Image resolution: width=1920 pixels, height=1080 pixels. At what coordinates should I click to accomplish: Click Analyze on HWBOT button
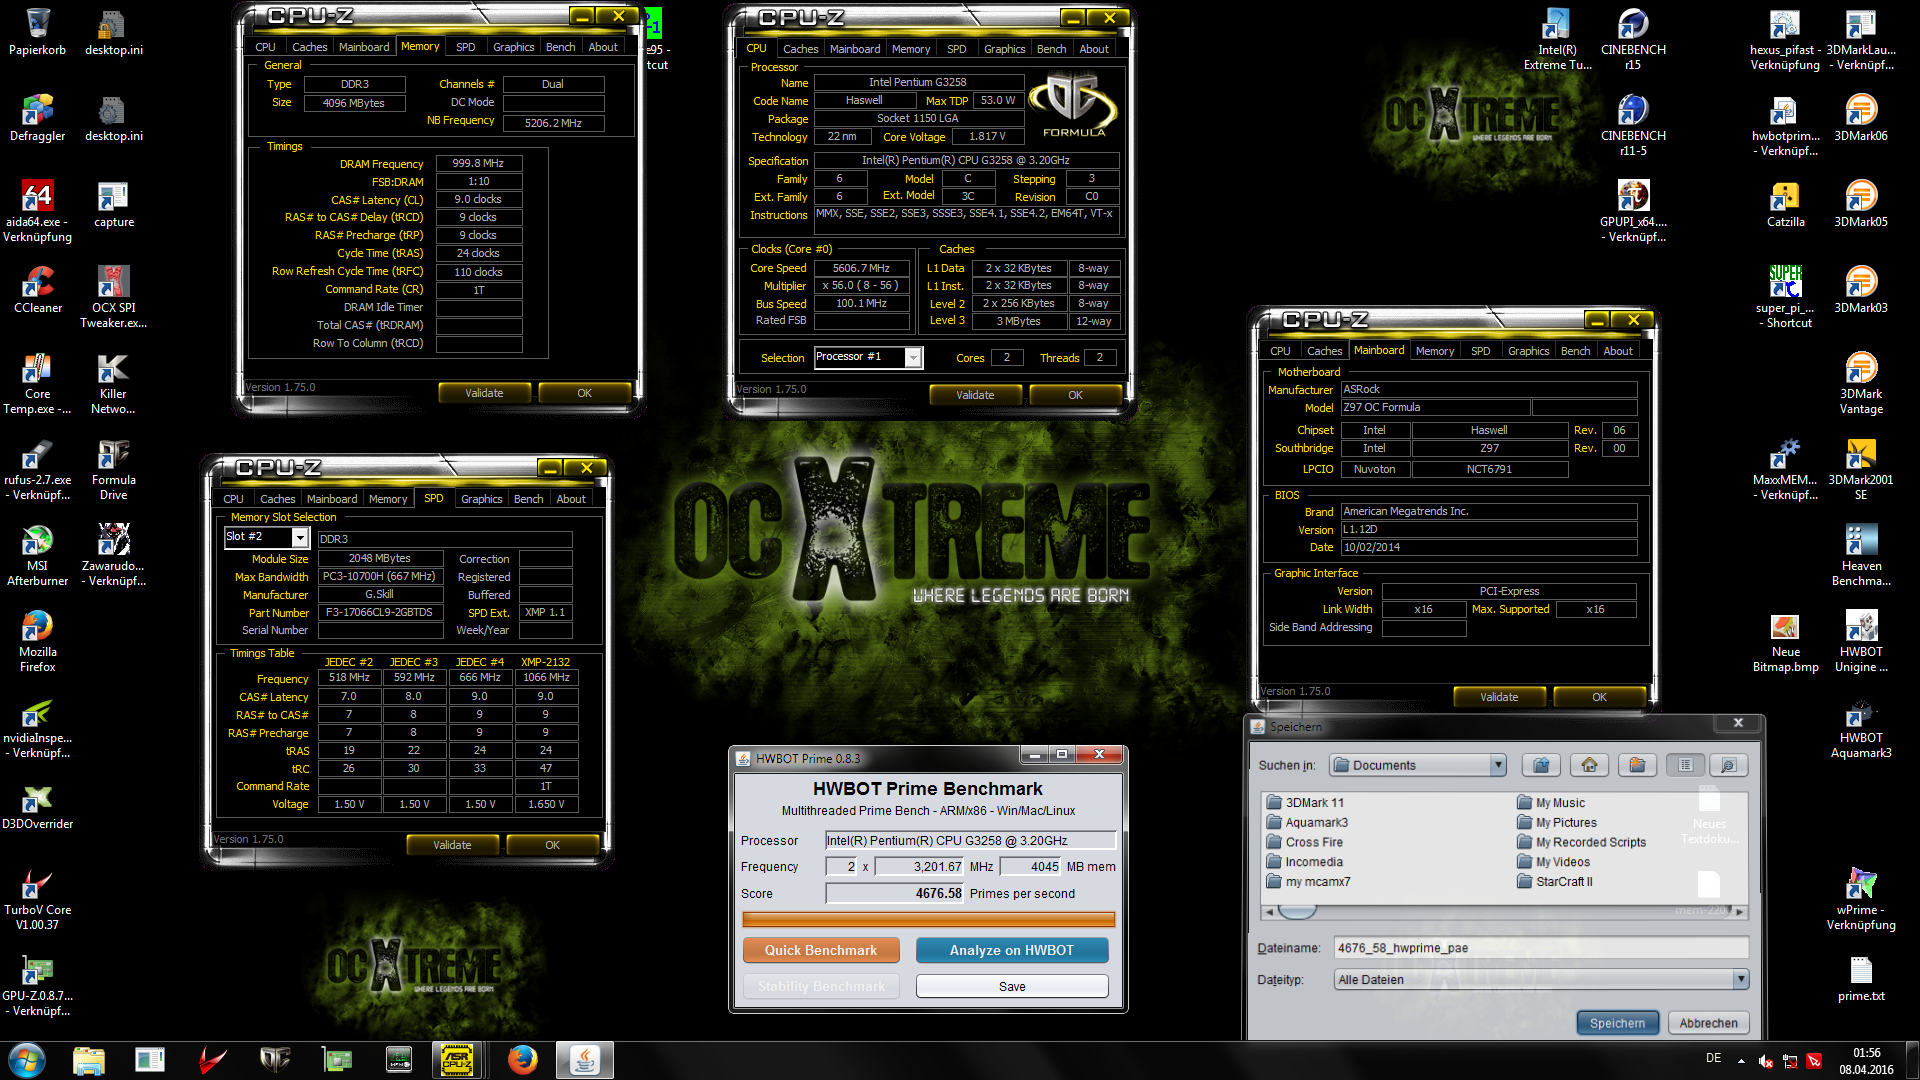point(1011,950)
